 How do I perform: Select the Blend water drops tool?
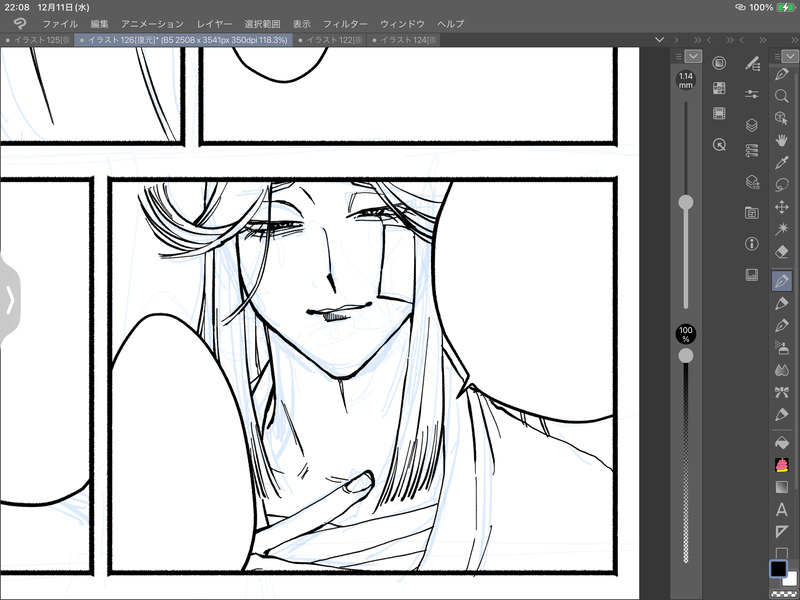pyautogui.click(x=782, y=370)
